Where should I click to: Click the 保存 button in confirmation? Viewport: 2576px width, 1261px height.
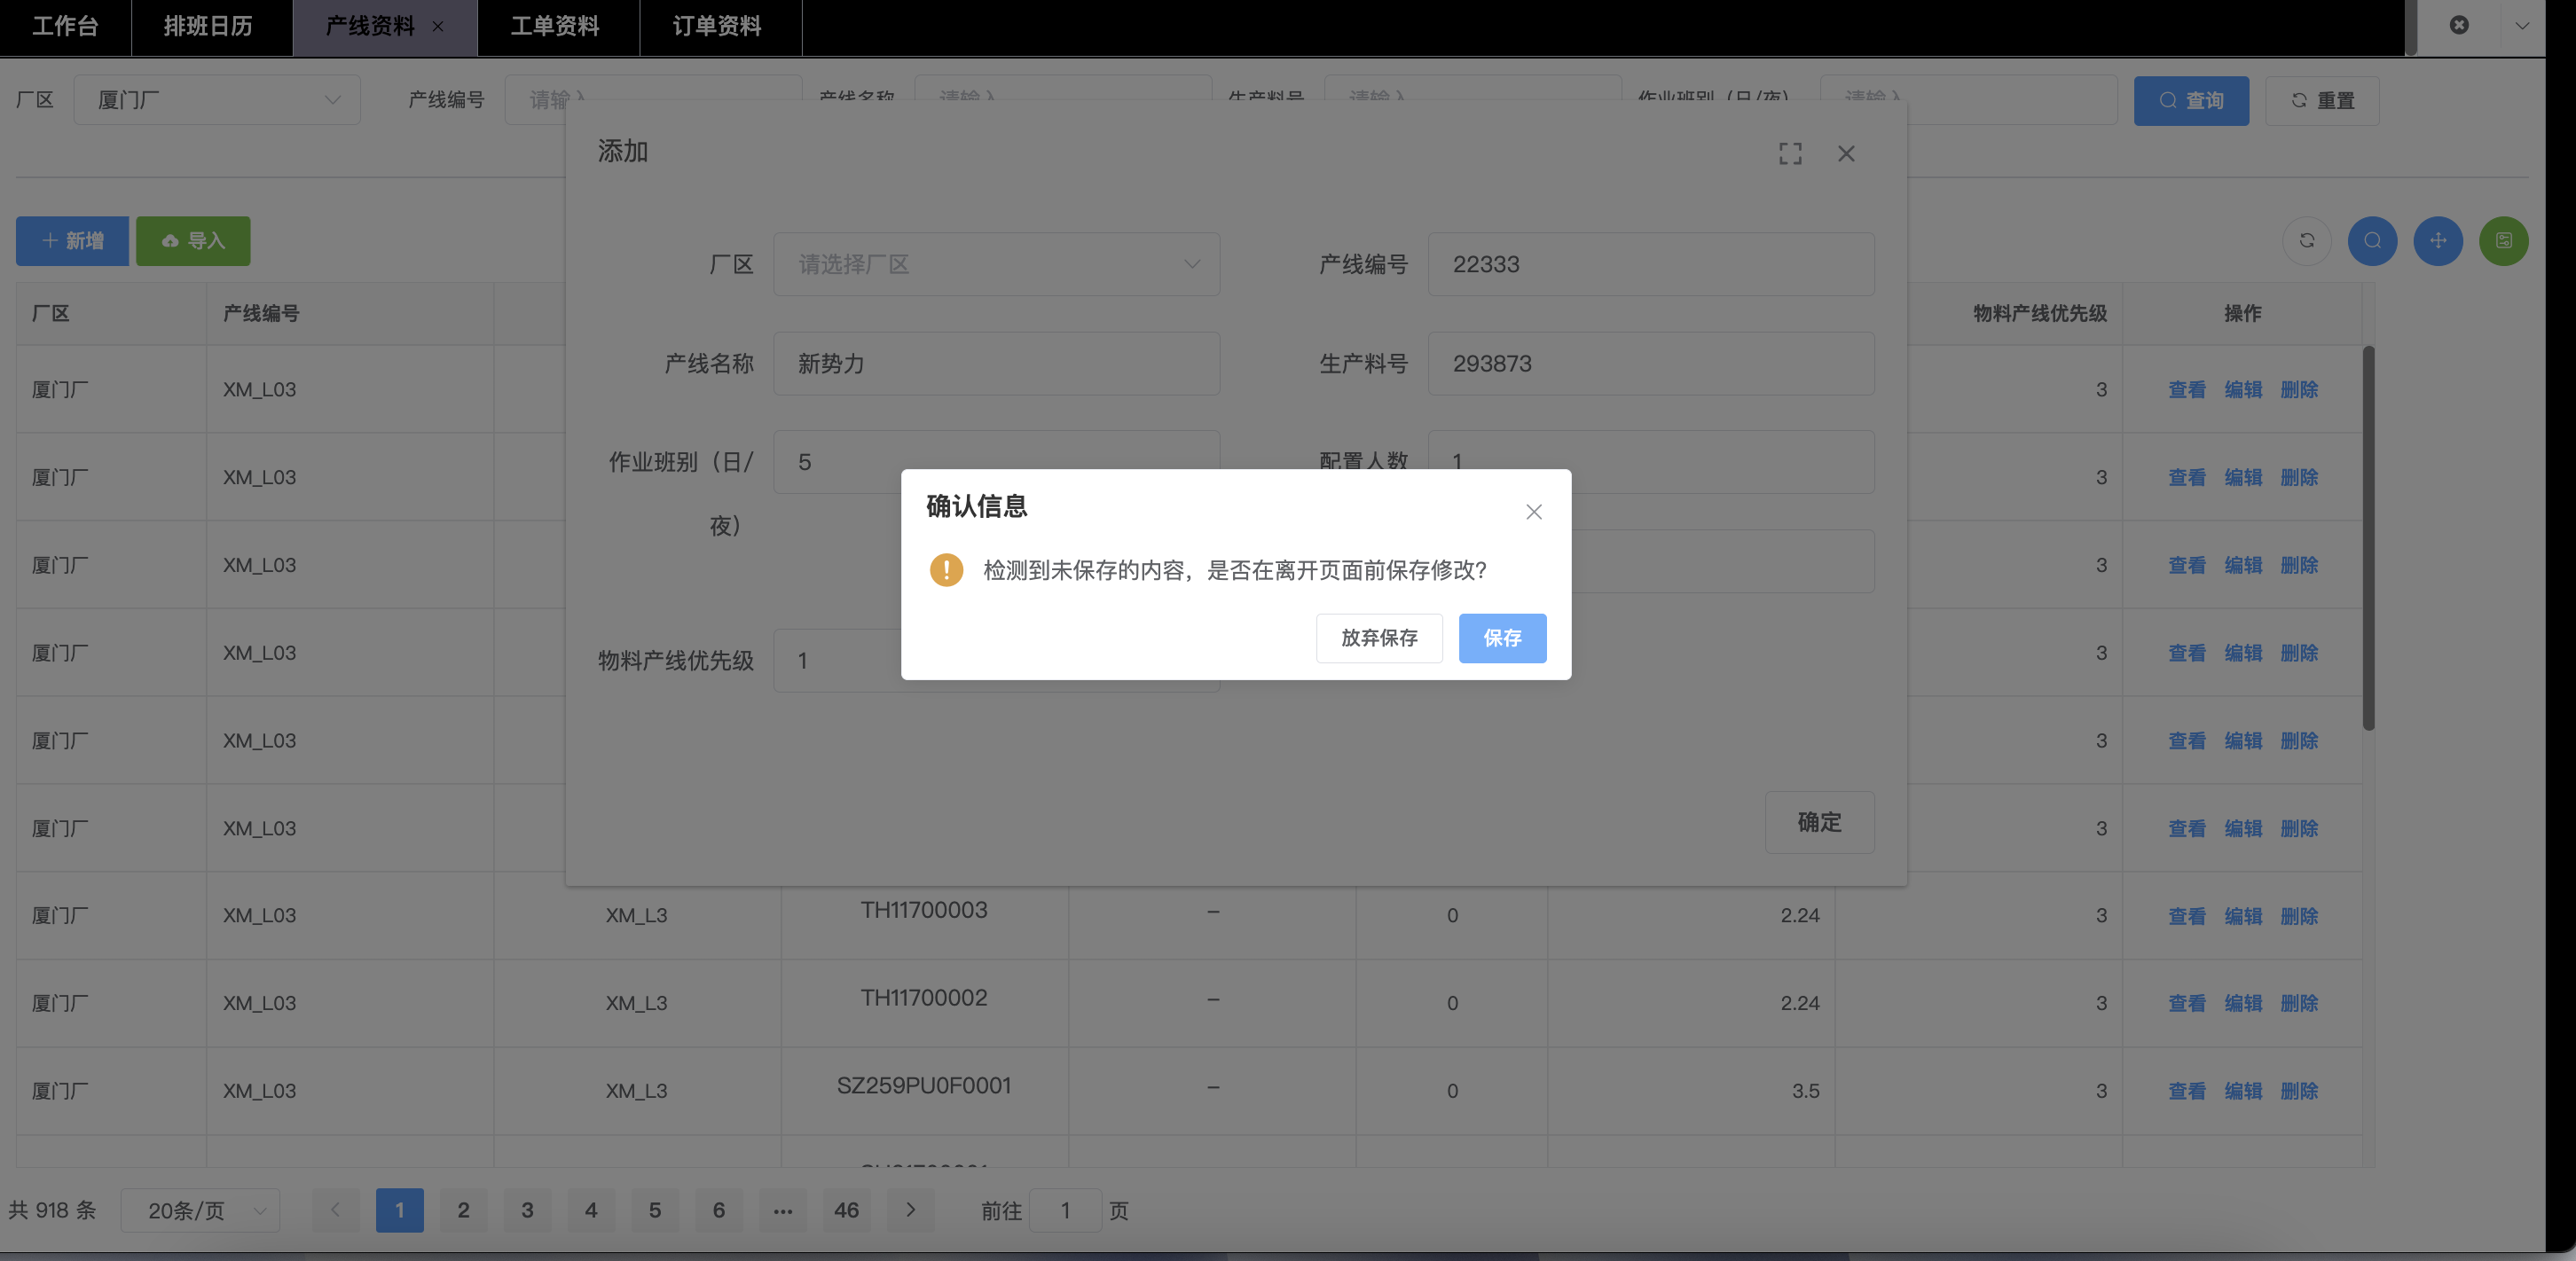pos(1501,638)
